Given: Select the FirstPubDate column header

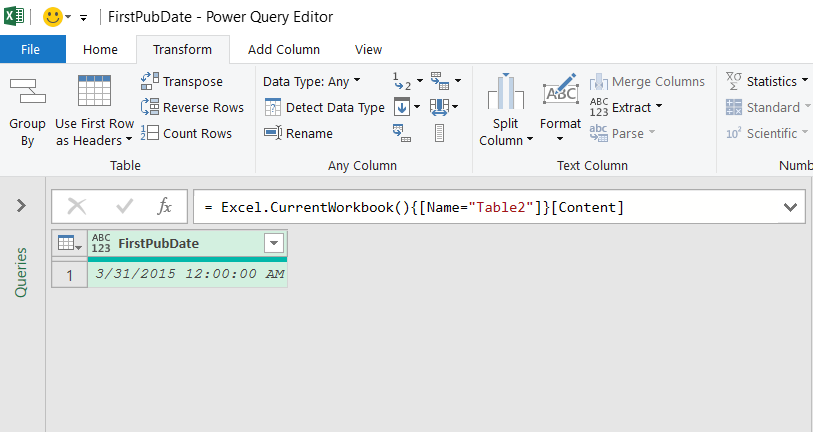Looking at the screenshot, I should click(x=188, y=243).
